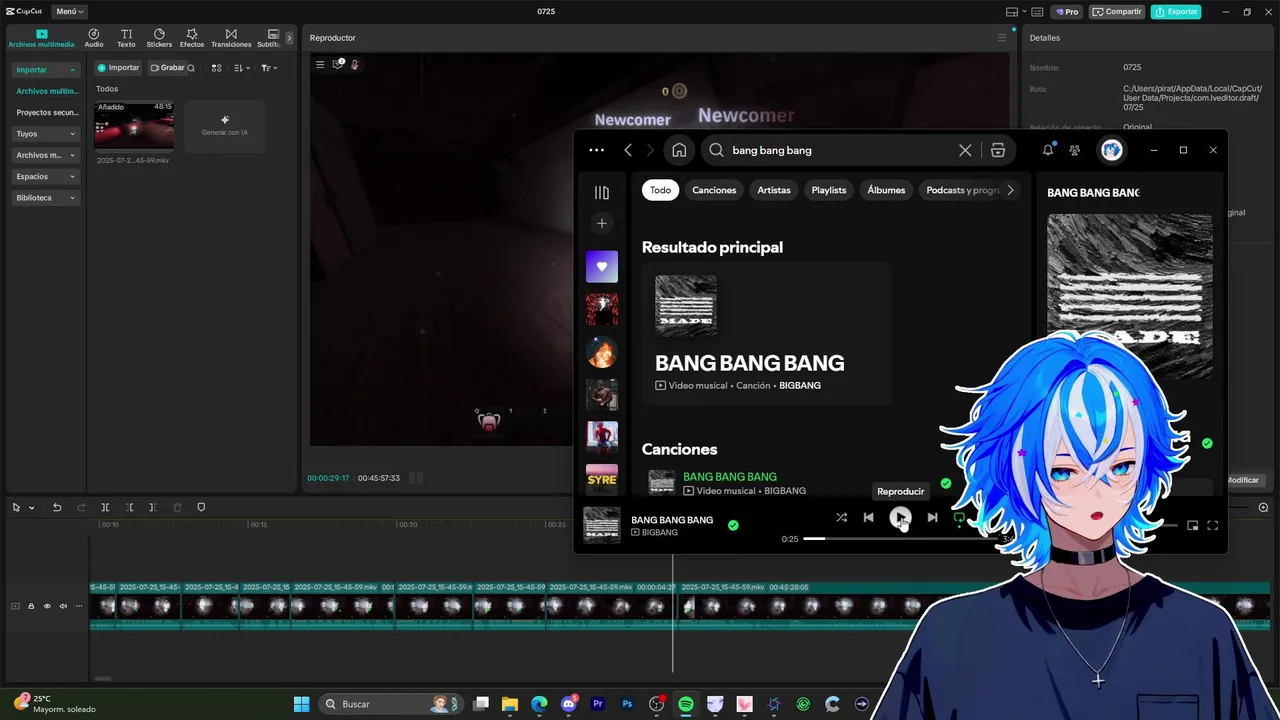Open the Spotify browse icon
The image size is (1280, 720).
(x=998, y=150)
